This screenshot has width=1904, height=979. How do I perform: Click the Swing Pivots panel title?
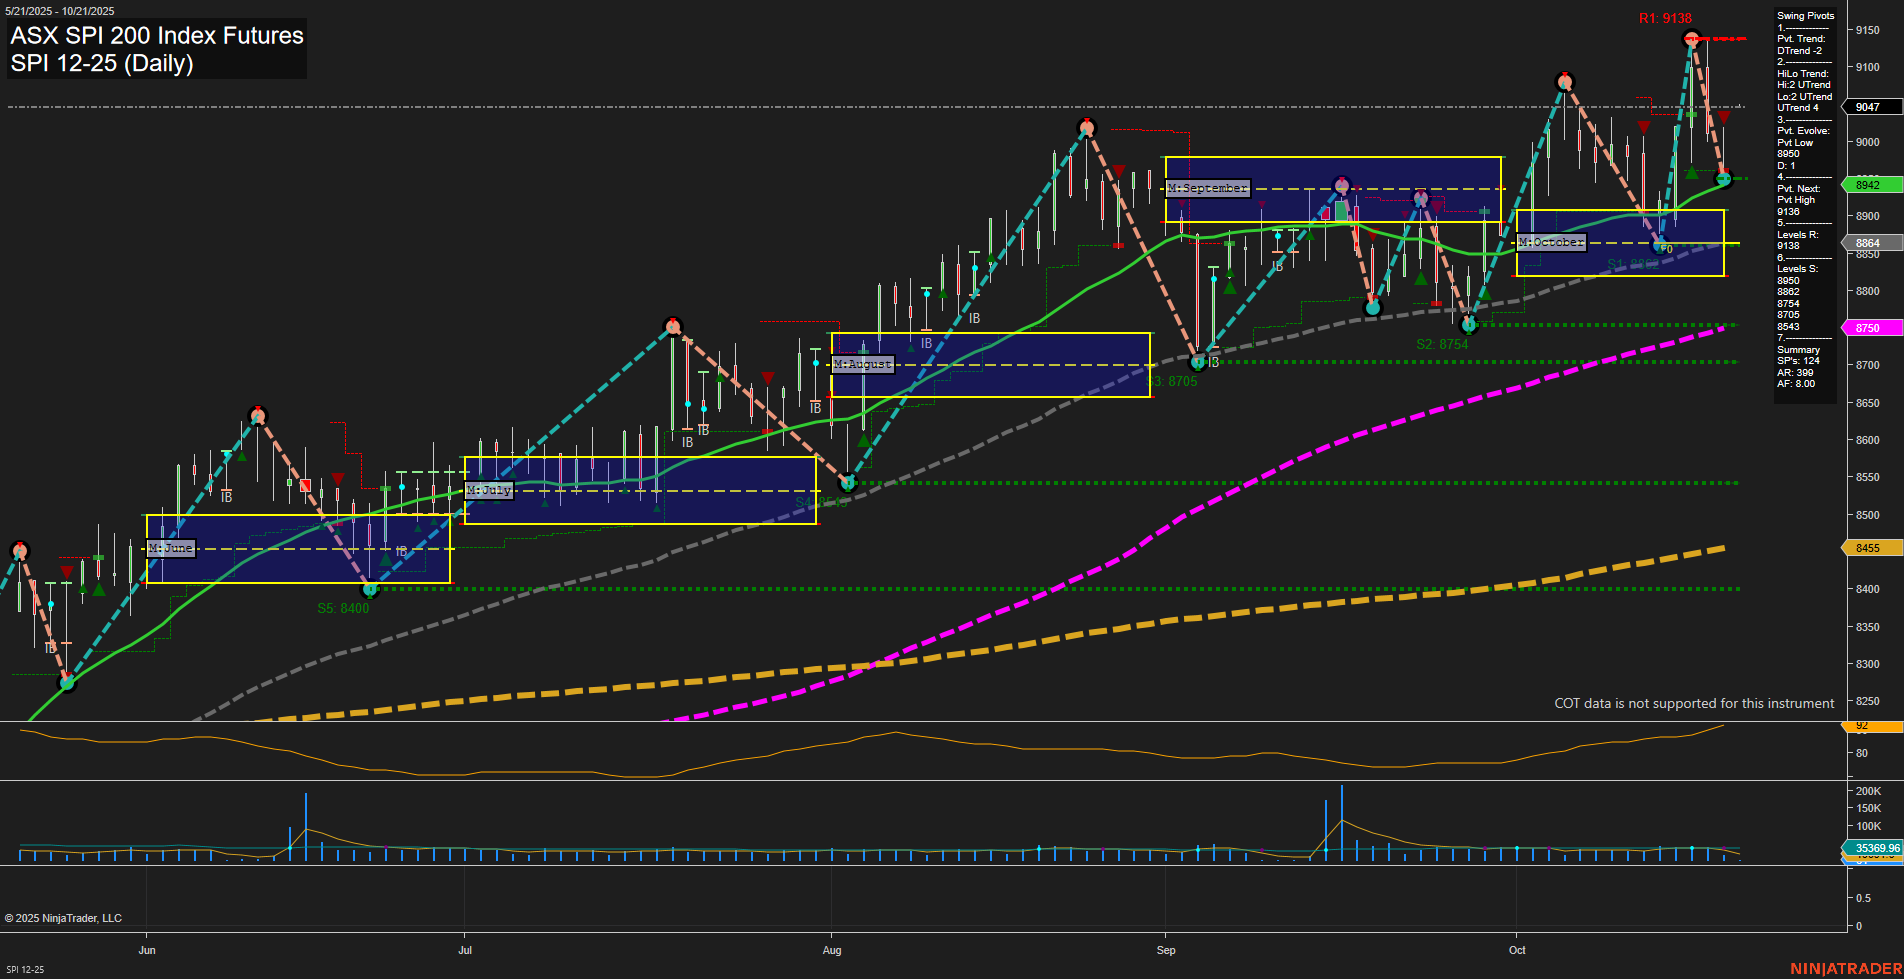click(x=1806, y=16)
